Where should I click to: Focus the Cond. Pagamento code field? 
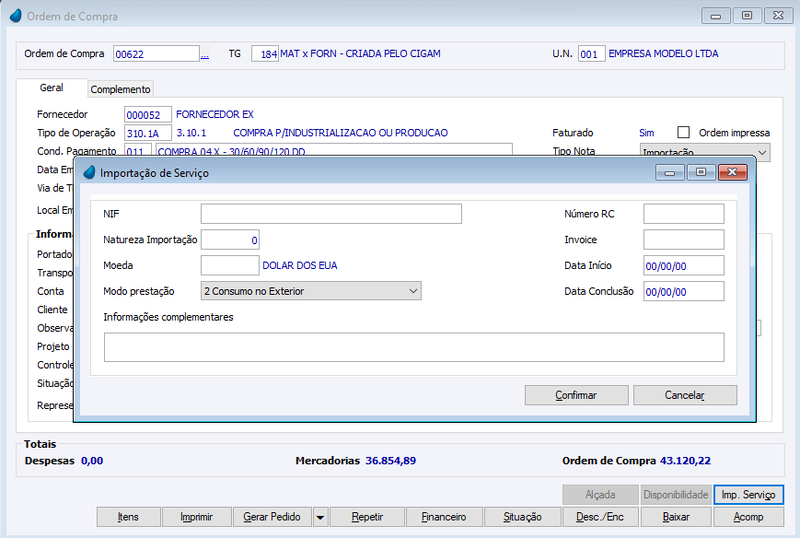pyautogui.click(x=138, y=150)
